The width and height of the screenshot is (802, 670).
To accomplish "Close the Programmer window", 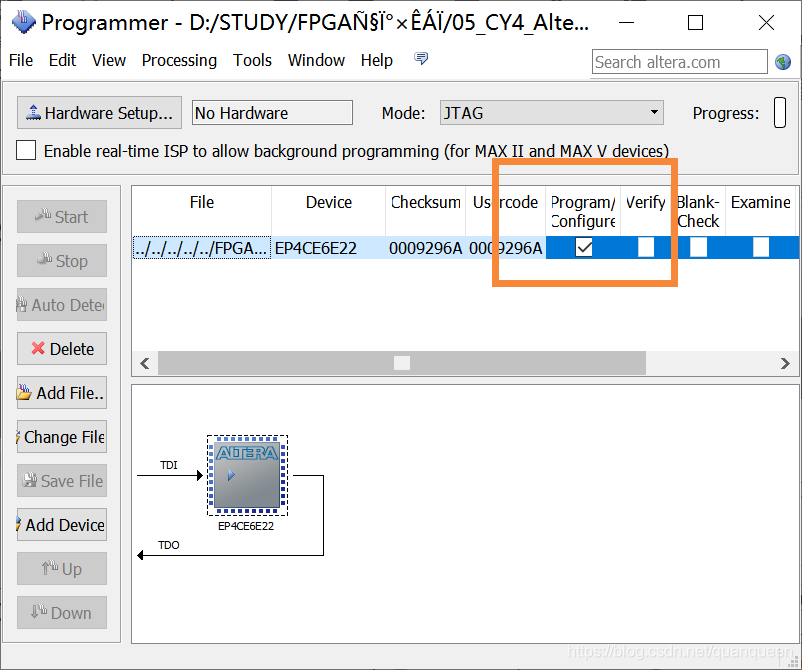I will (766, 23).
